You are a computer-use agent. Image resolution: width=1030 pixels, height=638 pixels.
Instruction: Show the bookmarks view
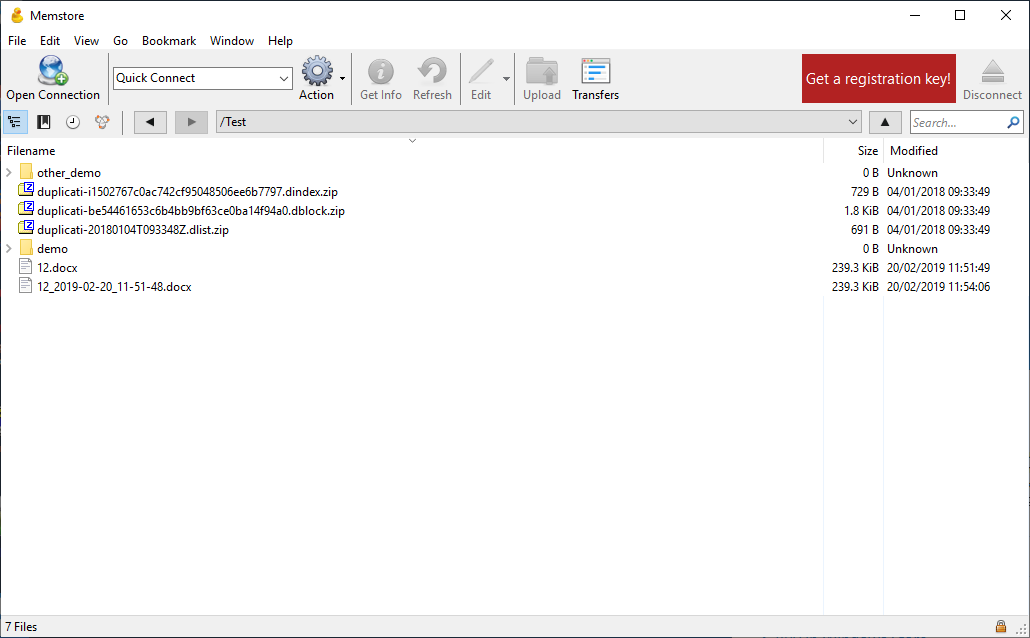click(x=44, y=122)
